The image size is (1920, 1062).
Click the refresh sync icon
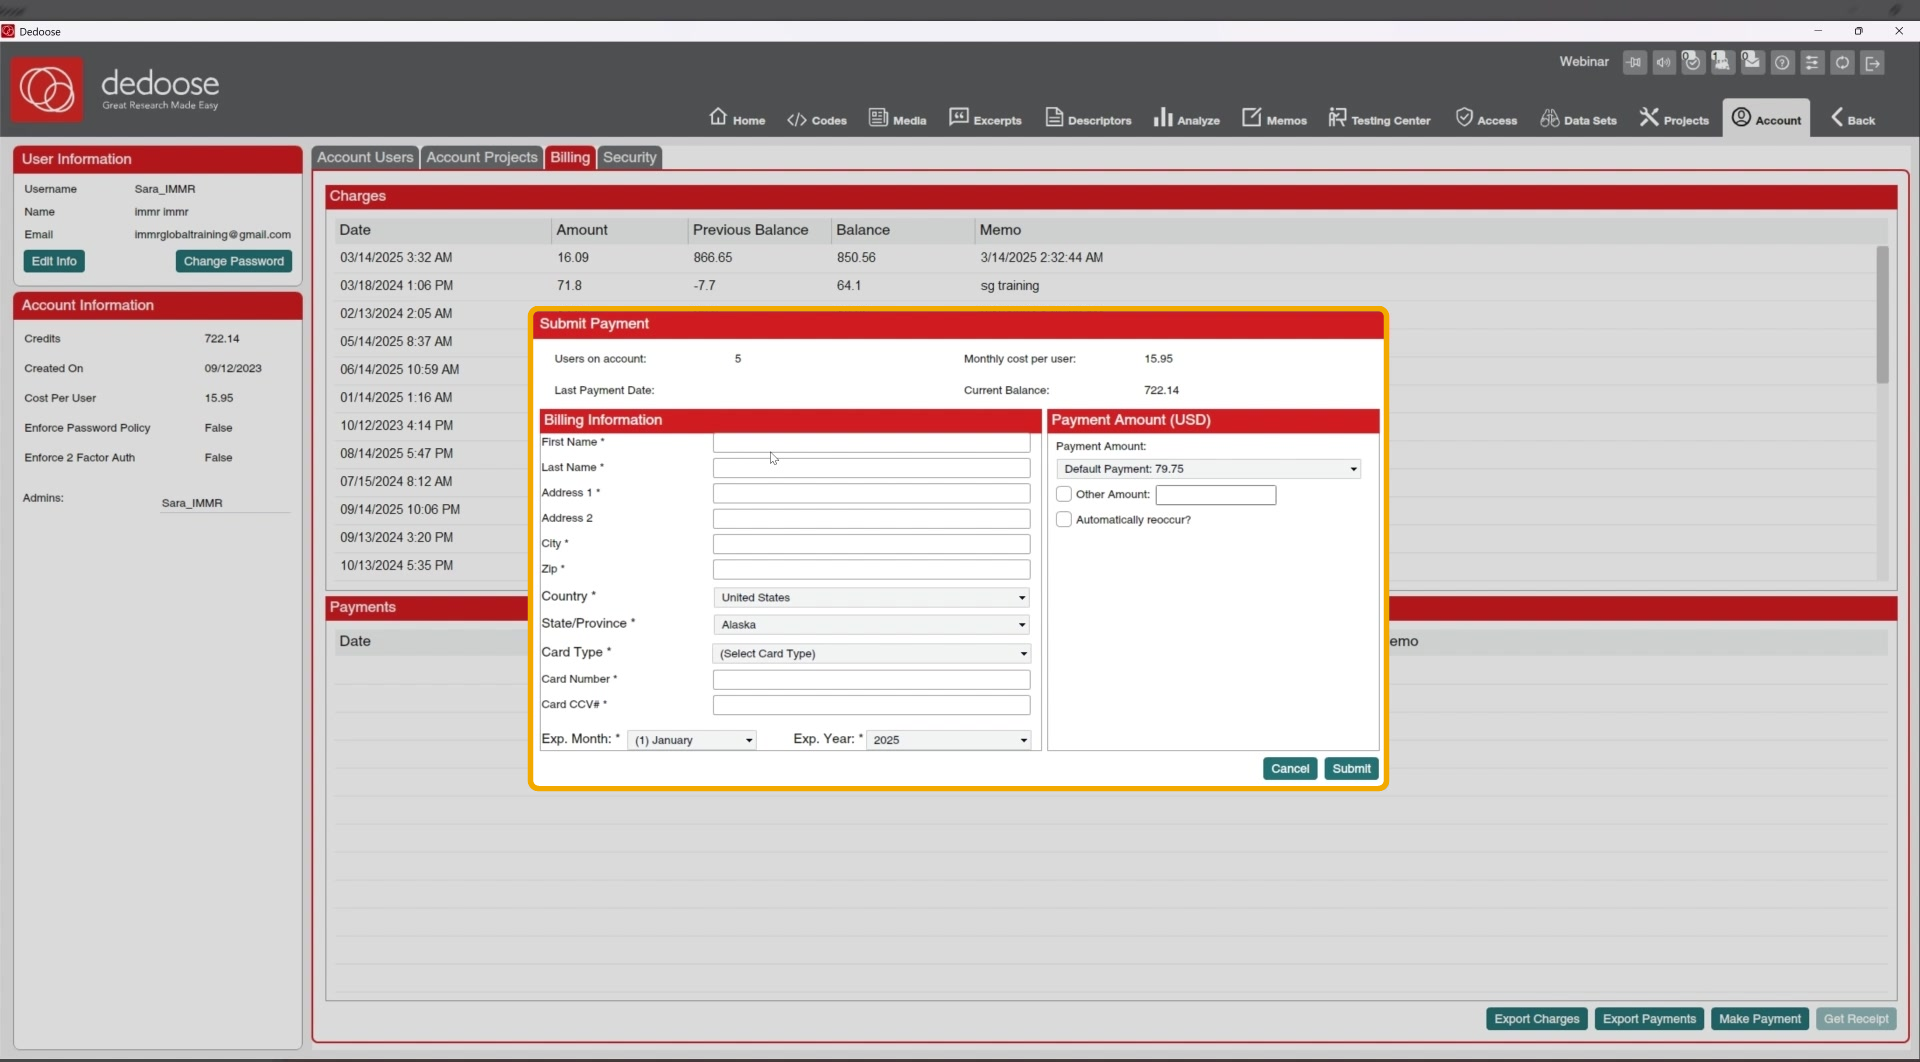click(1842, 62)
